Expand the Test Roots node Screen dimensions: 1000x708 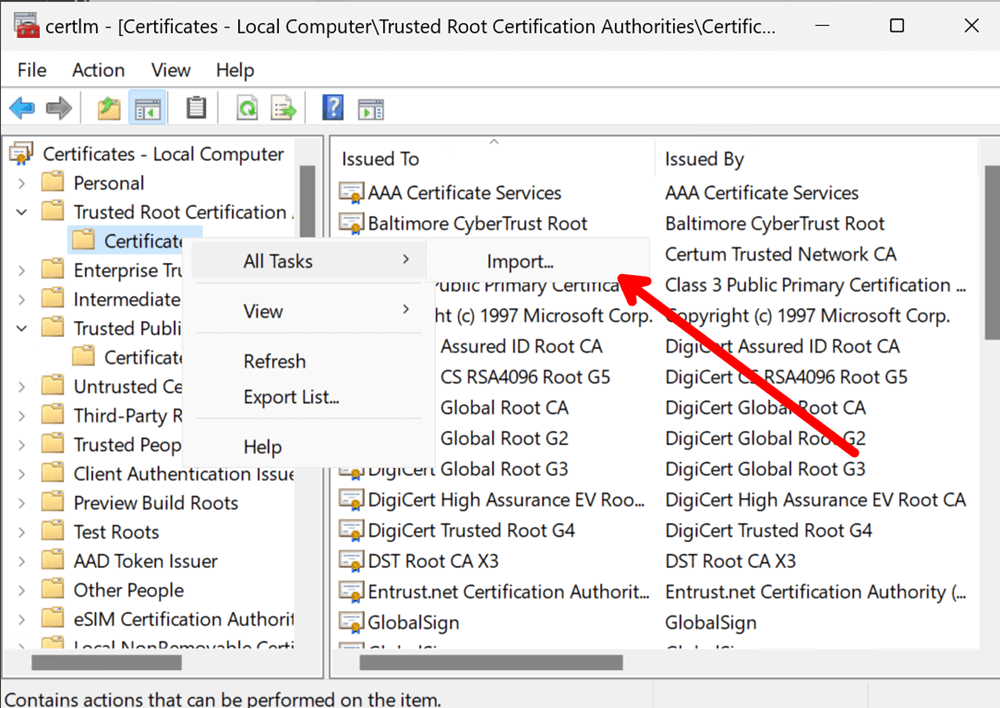click(22, 532)
